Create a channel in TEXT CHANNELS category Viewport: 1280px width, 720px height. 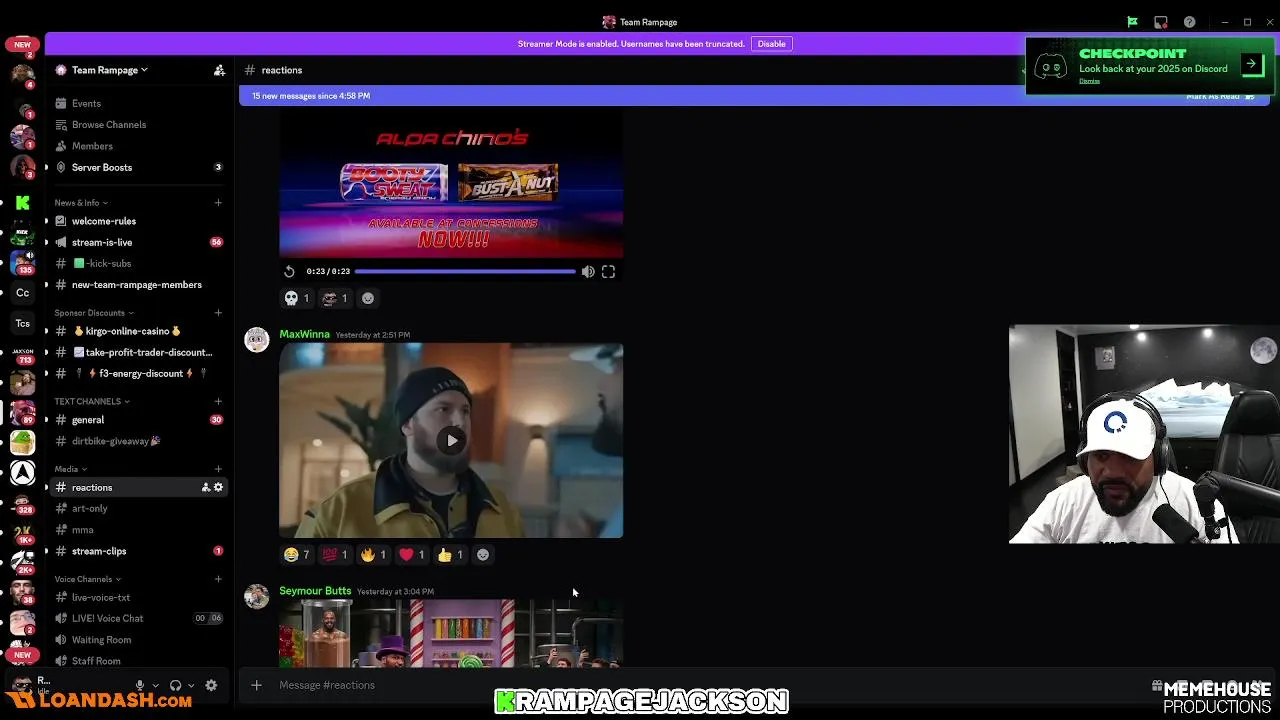pos(218,401)
